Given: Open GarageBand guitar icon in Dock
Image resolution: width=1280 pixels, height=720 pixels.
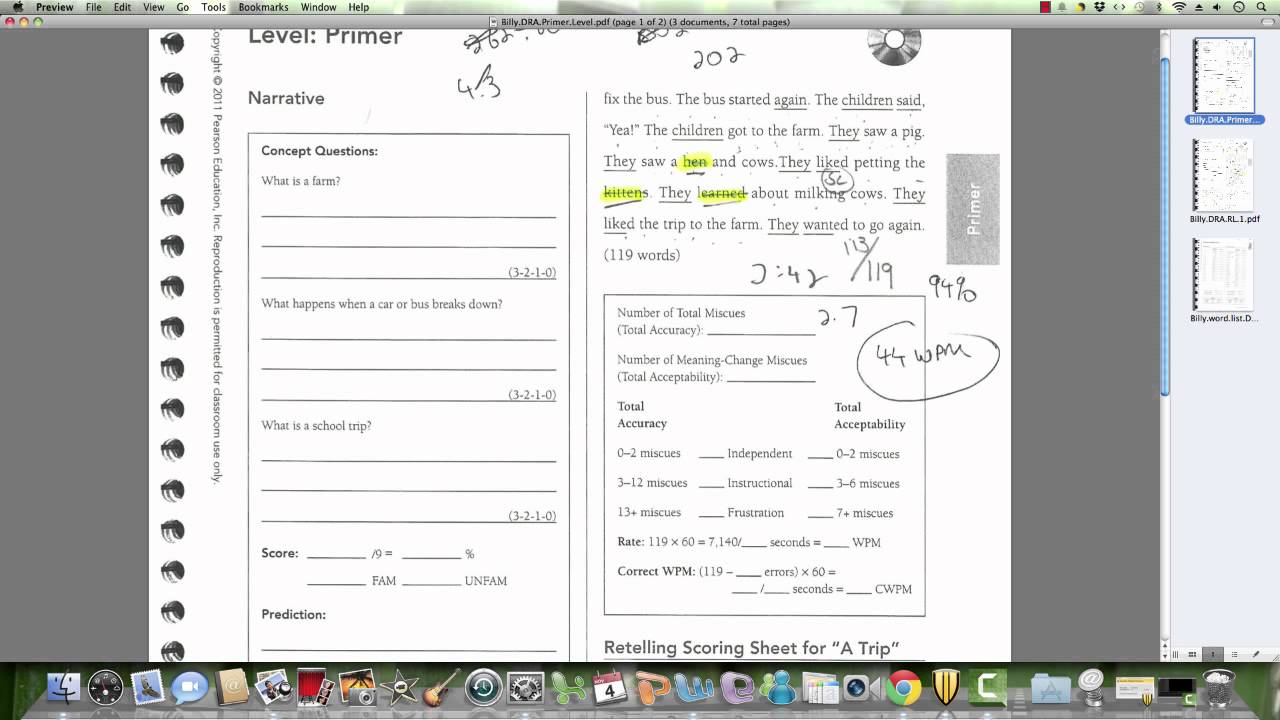Looking at the screenshot, I should 440,688.
